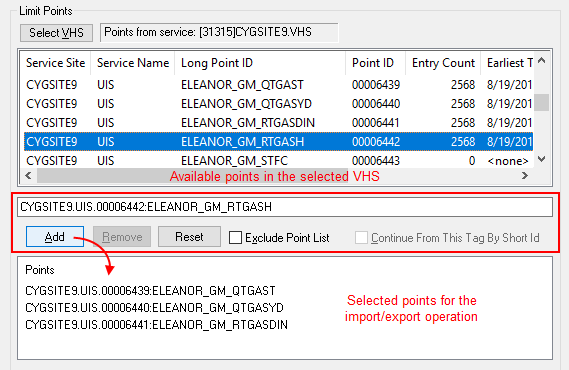Click the Add button
The image size is (569, 370).
[x=55, y=237]
